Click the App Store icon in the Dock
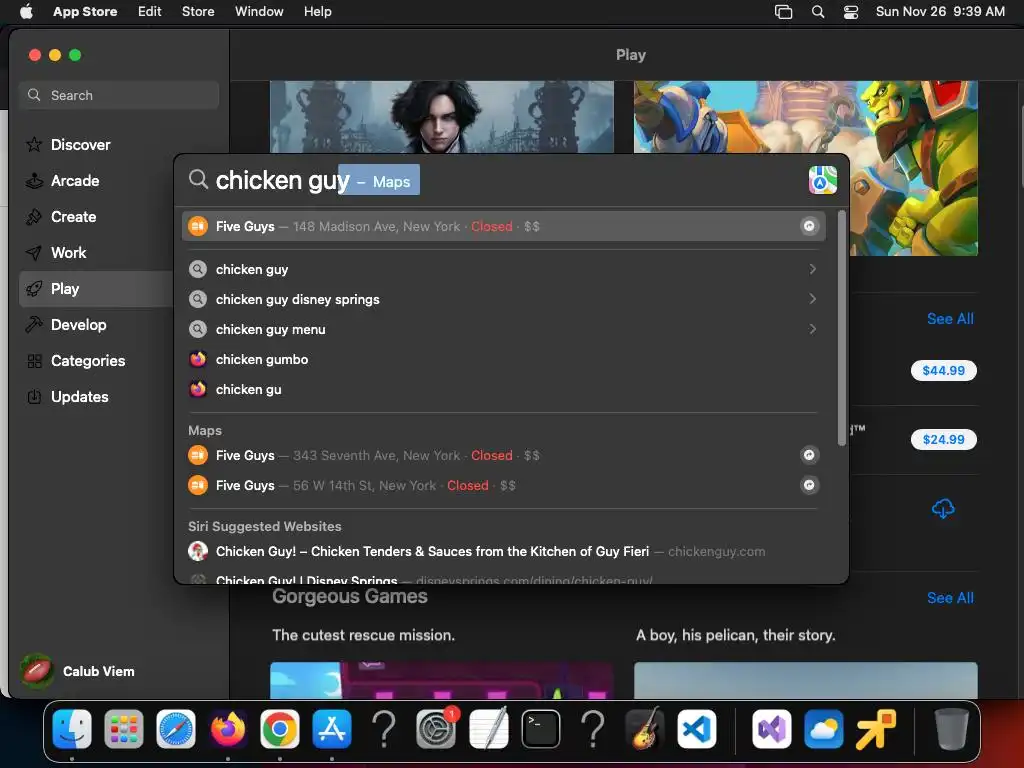The width and height of the screenshot is (1024, 768). [332, 728]
